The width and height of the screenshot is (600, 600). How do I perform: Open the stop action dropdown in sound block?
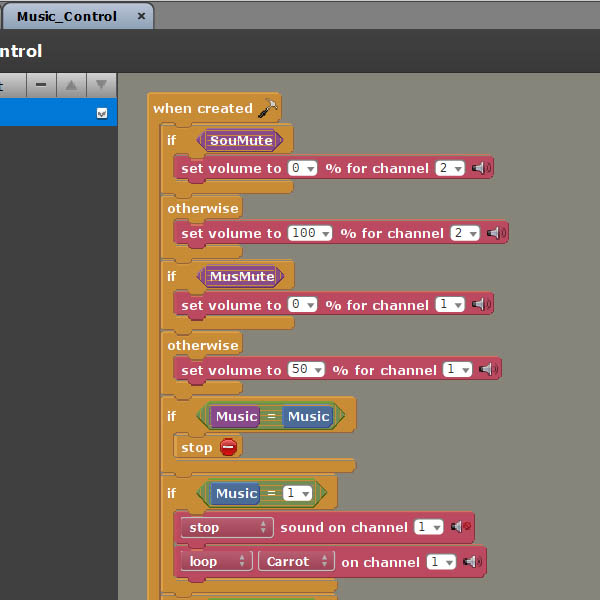pyautogui.click(x=227, y=527)
